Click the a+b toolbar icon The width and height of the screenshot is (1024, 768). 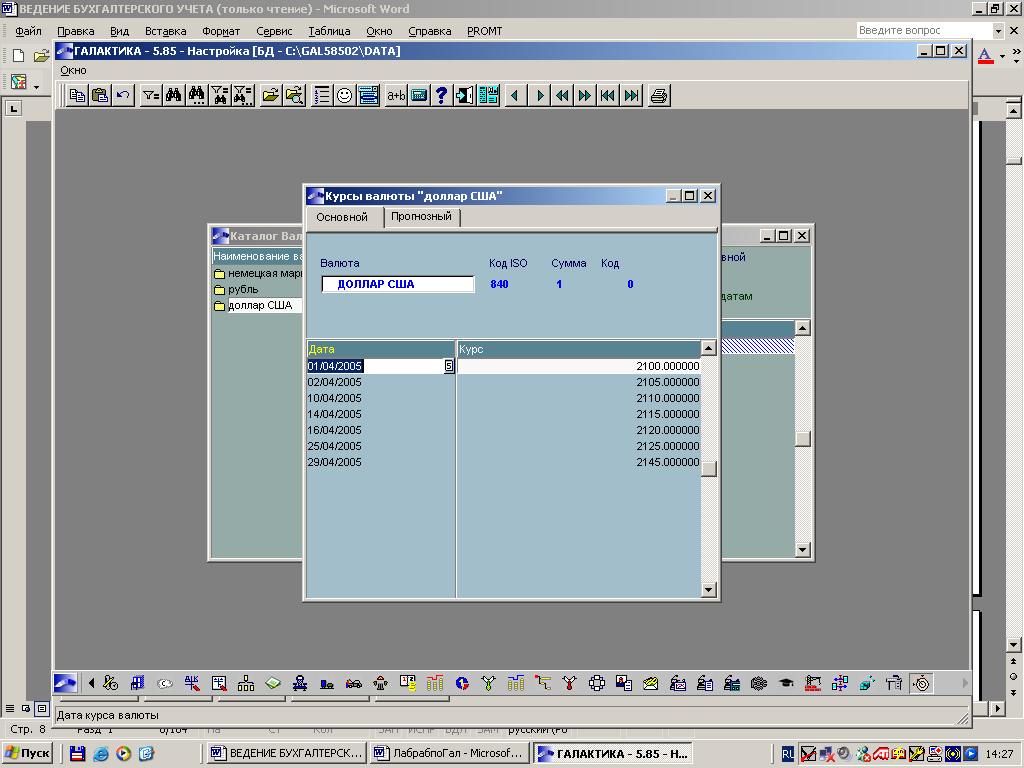396,96
